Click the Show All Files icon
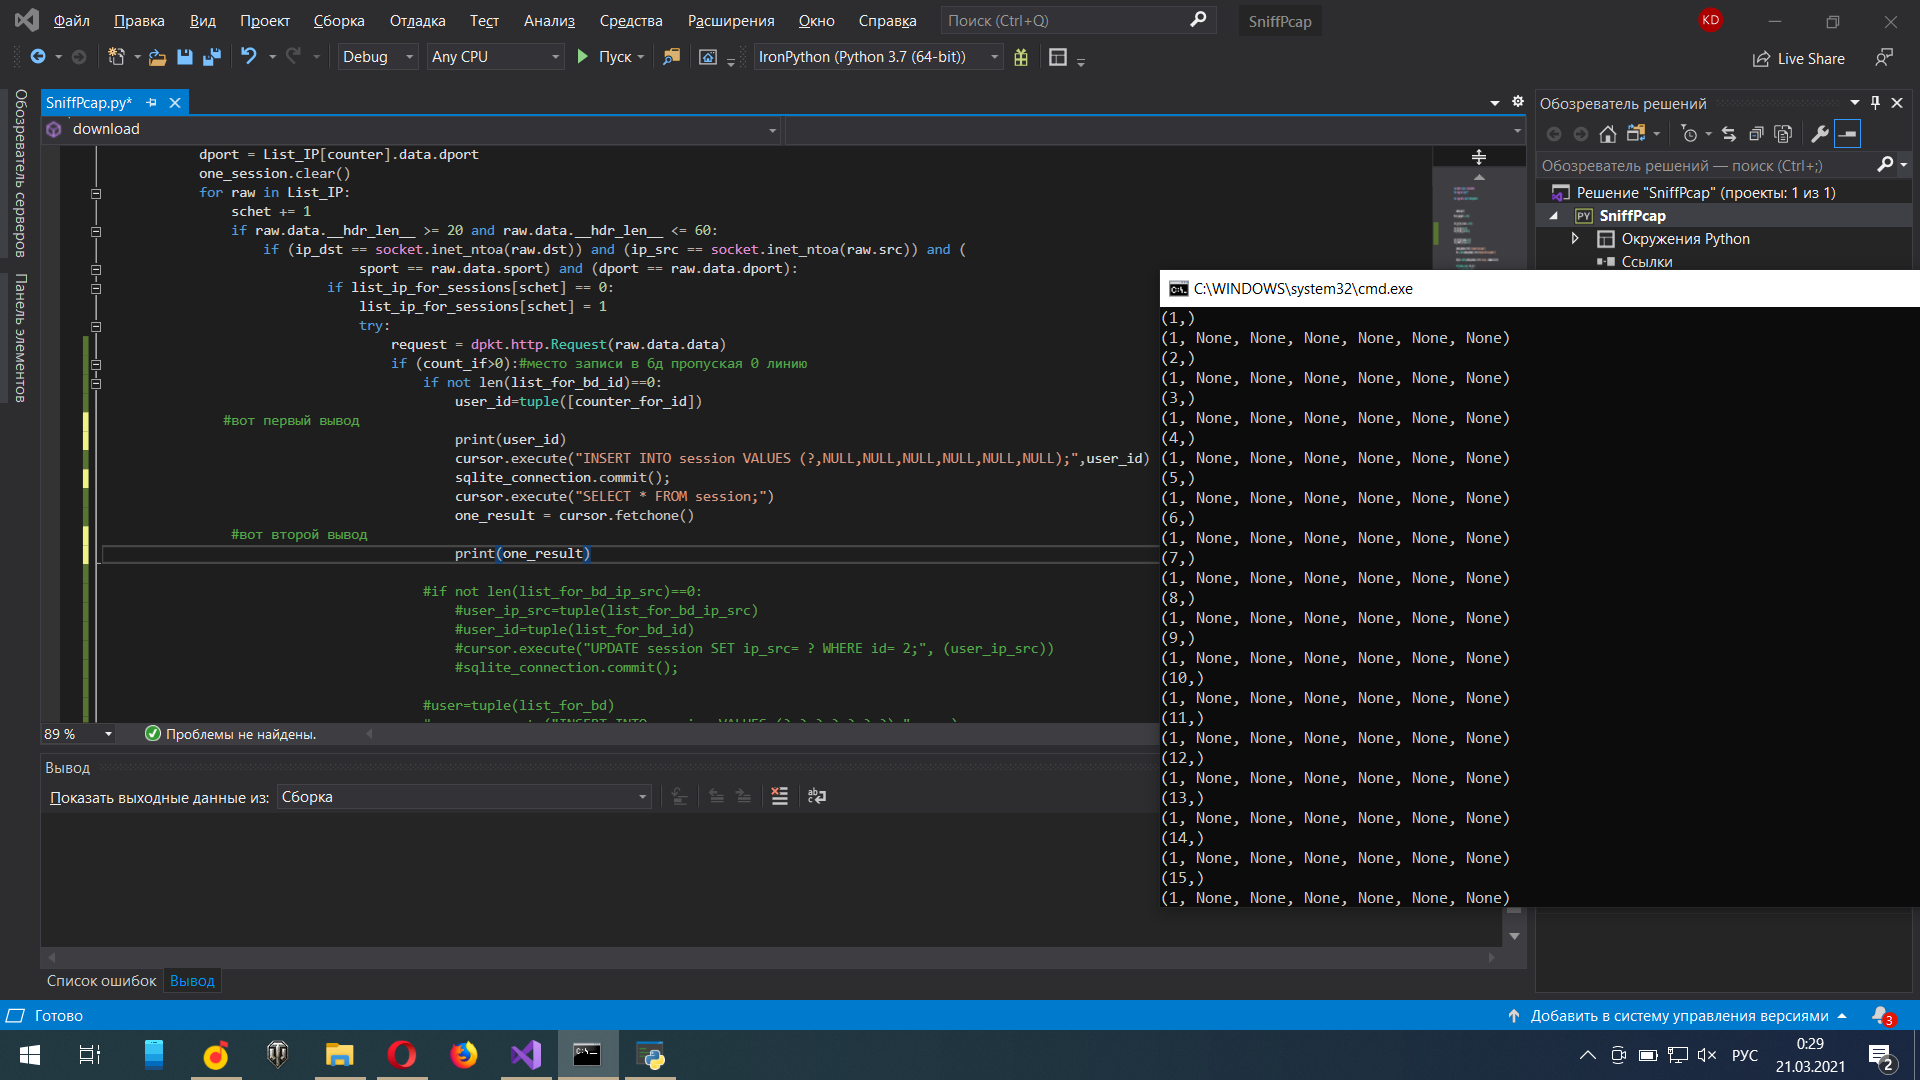 pos(1783,134)
